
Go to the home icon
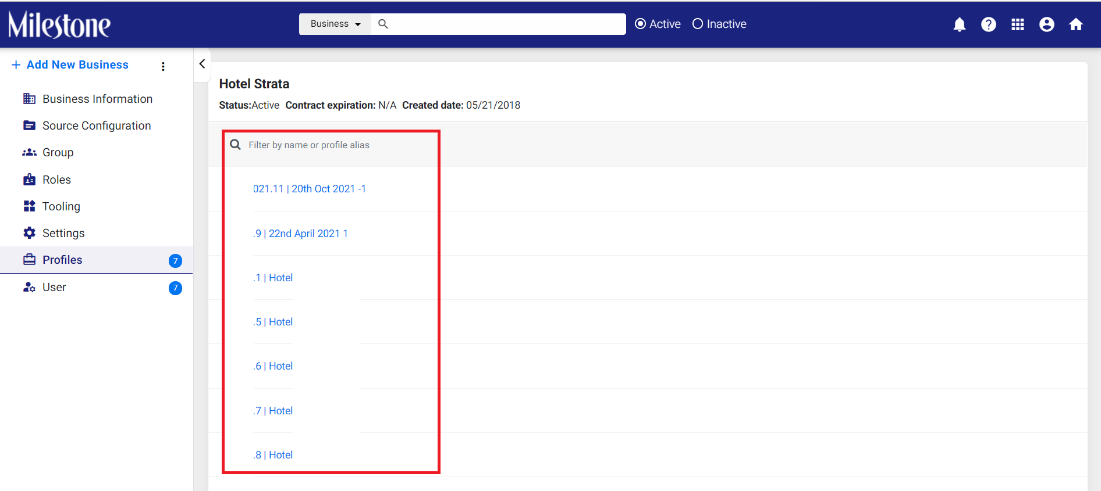click(x=1076, y=25)
